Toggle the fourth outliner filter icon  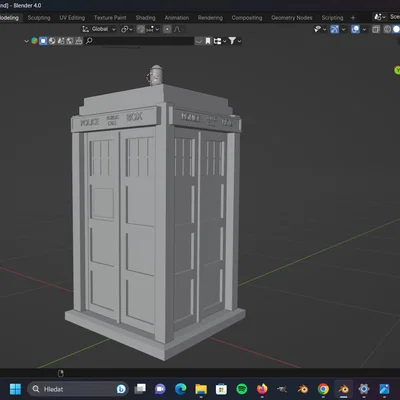click(x=61, y=41)
